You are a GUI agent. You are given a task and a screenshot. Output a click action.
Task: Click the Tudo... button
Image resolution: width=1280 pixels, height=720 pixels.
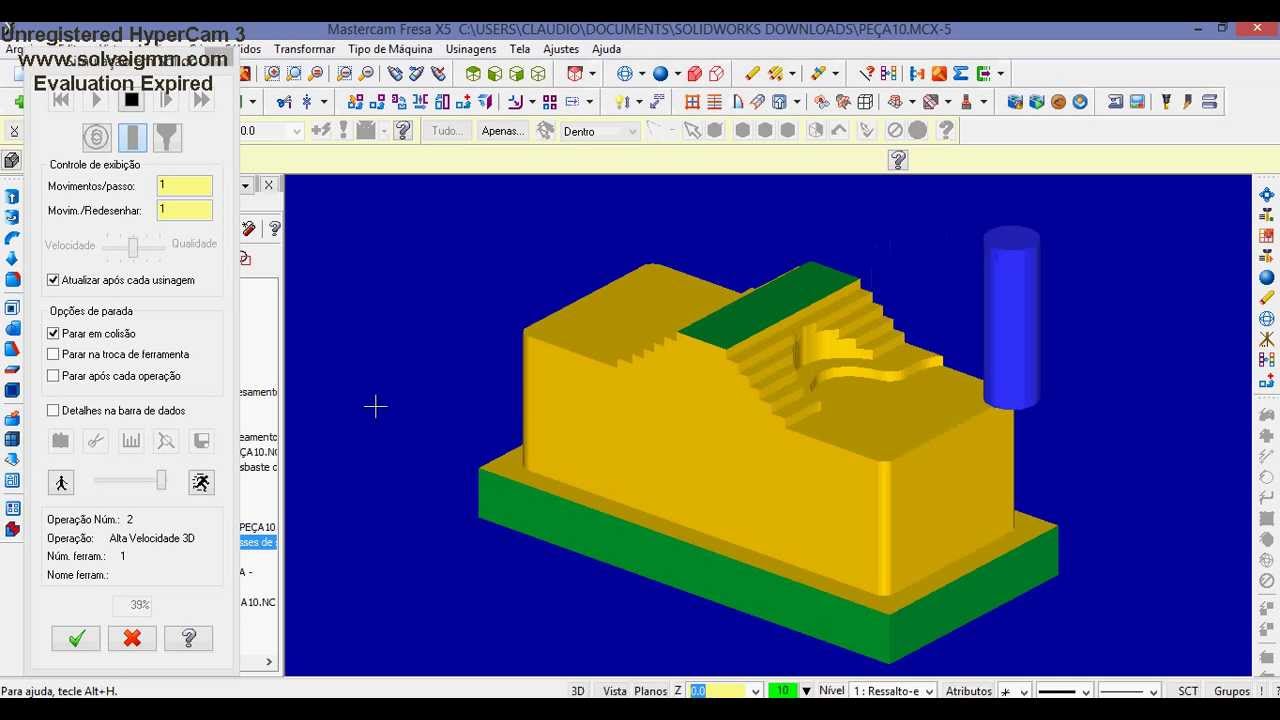(x=447, y=131)
